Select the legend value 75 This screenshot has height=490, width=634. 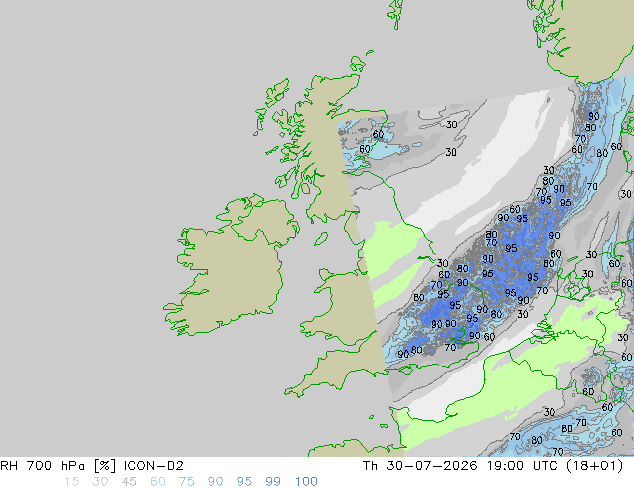click(x=186, y=482)
